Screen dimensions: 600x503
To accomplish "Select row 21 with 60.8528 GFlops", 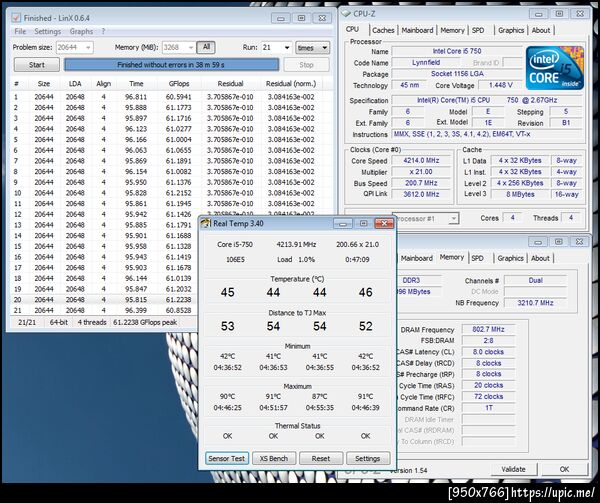I will point(103,310).
